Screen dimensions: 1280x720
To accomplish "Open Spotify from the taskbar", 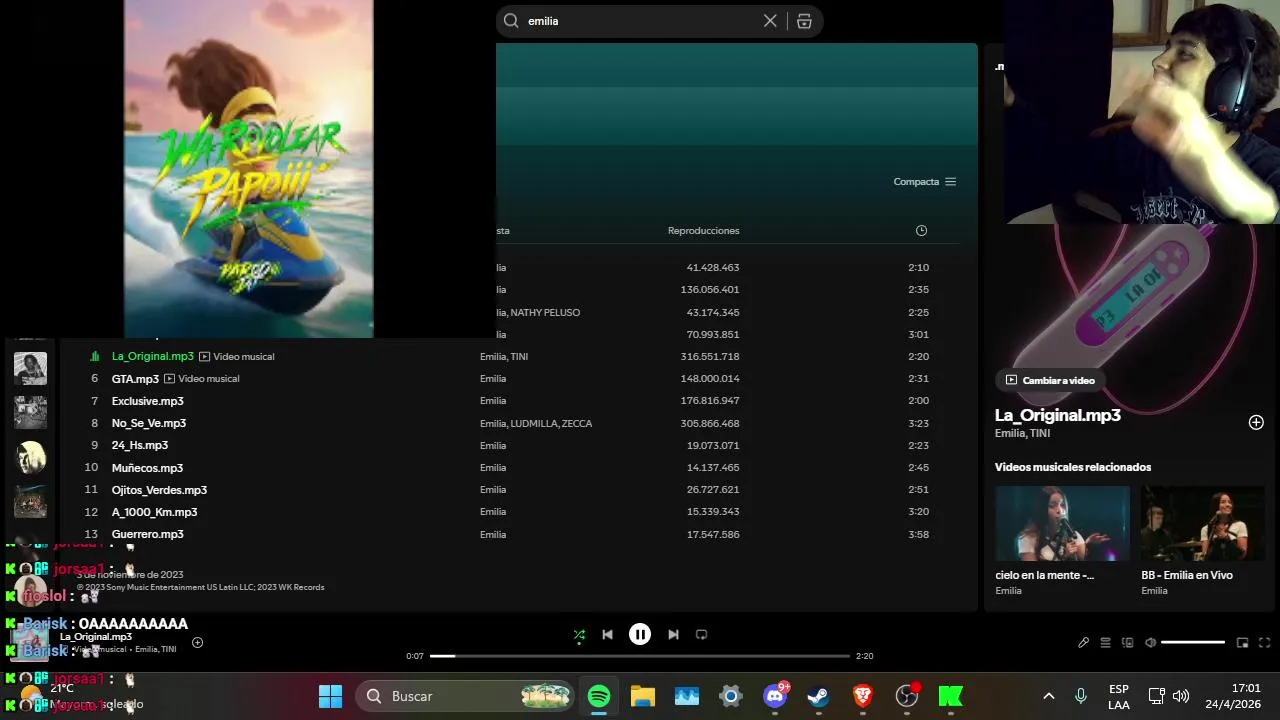I will coord(599,696).
